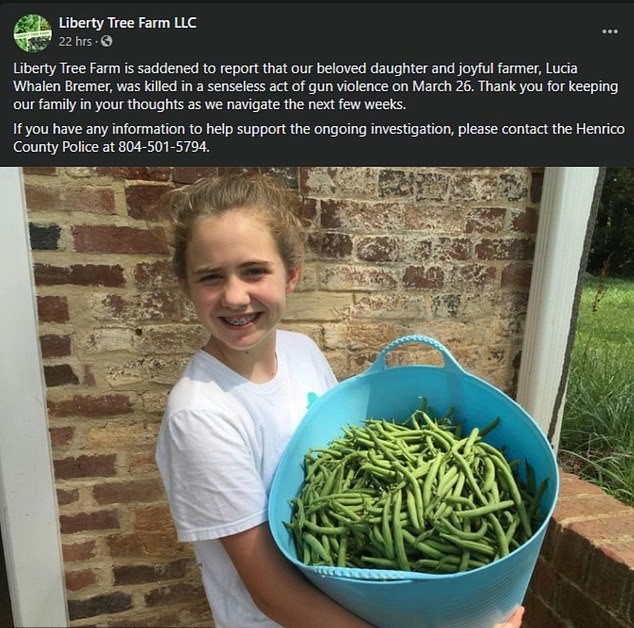
Task: Click Liberty Tree Farm at the post text start
Action: 62,67
